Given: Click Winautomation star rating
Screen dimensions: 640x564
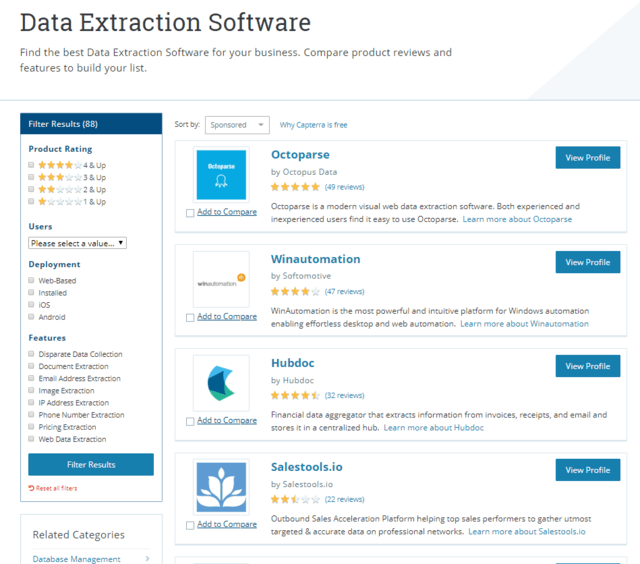Looking at the screenshot, I should point(295,291).
